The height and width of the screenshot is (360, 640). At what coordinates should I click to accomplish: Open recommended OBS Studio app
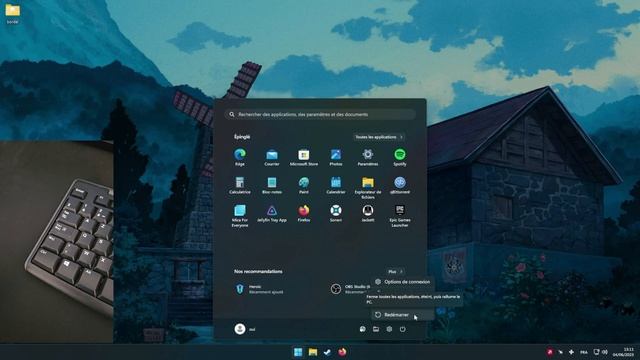(351, 289)
